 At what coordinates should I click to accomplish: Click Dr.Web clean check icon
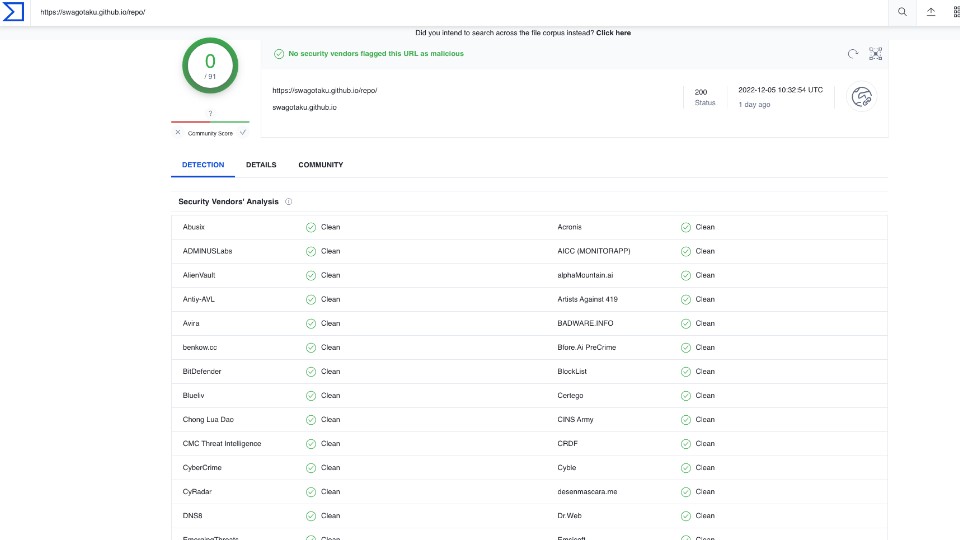click(x=685, y=516)
